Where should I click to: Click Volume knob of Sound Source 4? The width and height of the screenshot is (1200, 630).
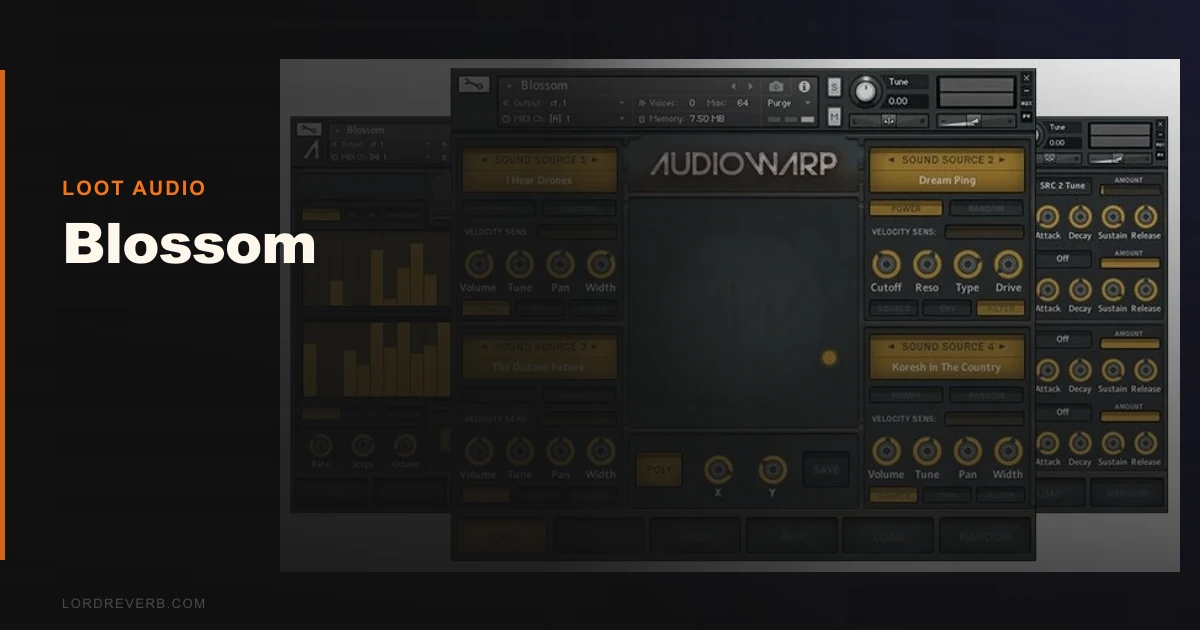885,451
